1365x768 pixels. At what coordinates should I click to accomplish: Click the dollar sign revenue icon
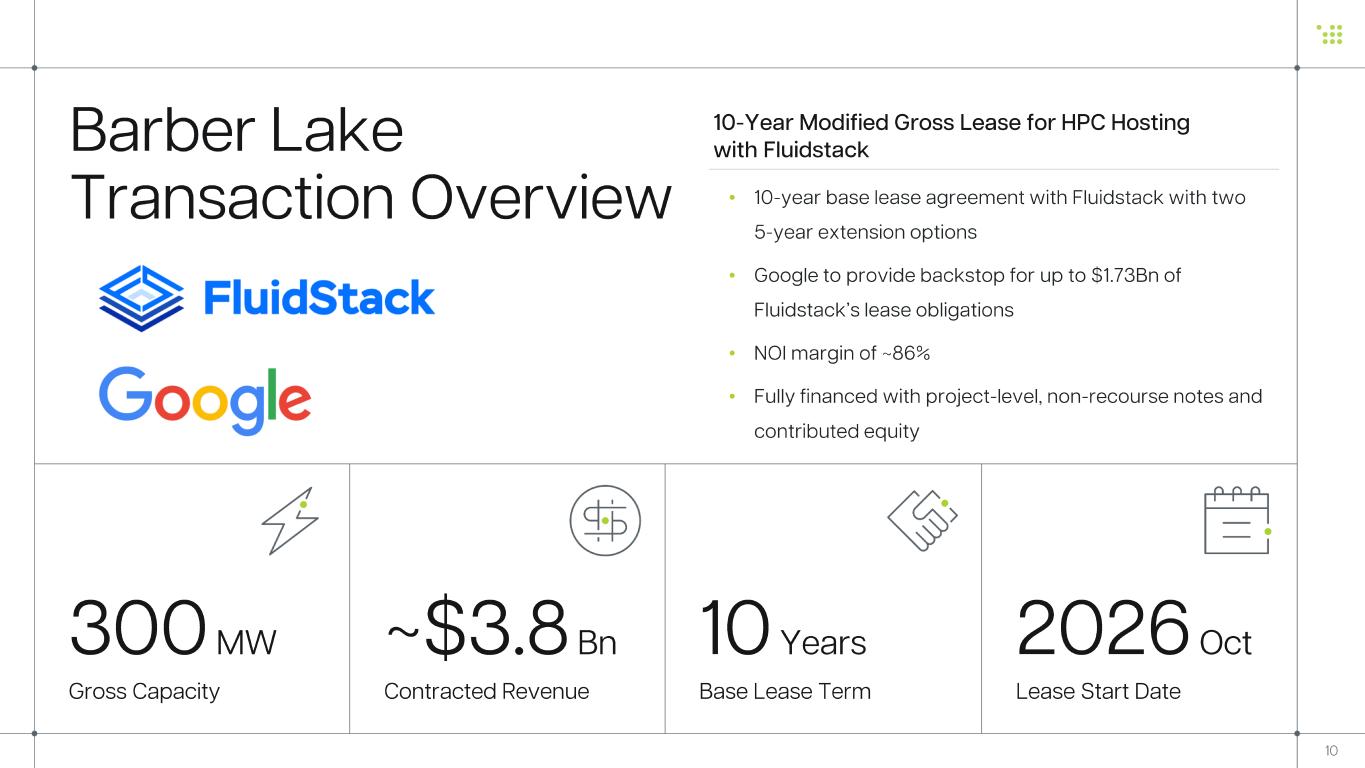click(x=605, y=520)
